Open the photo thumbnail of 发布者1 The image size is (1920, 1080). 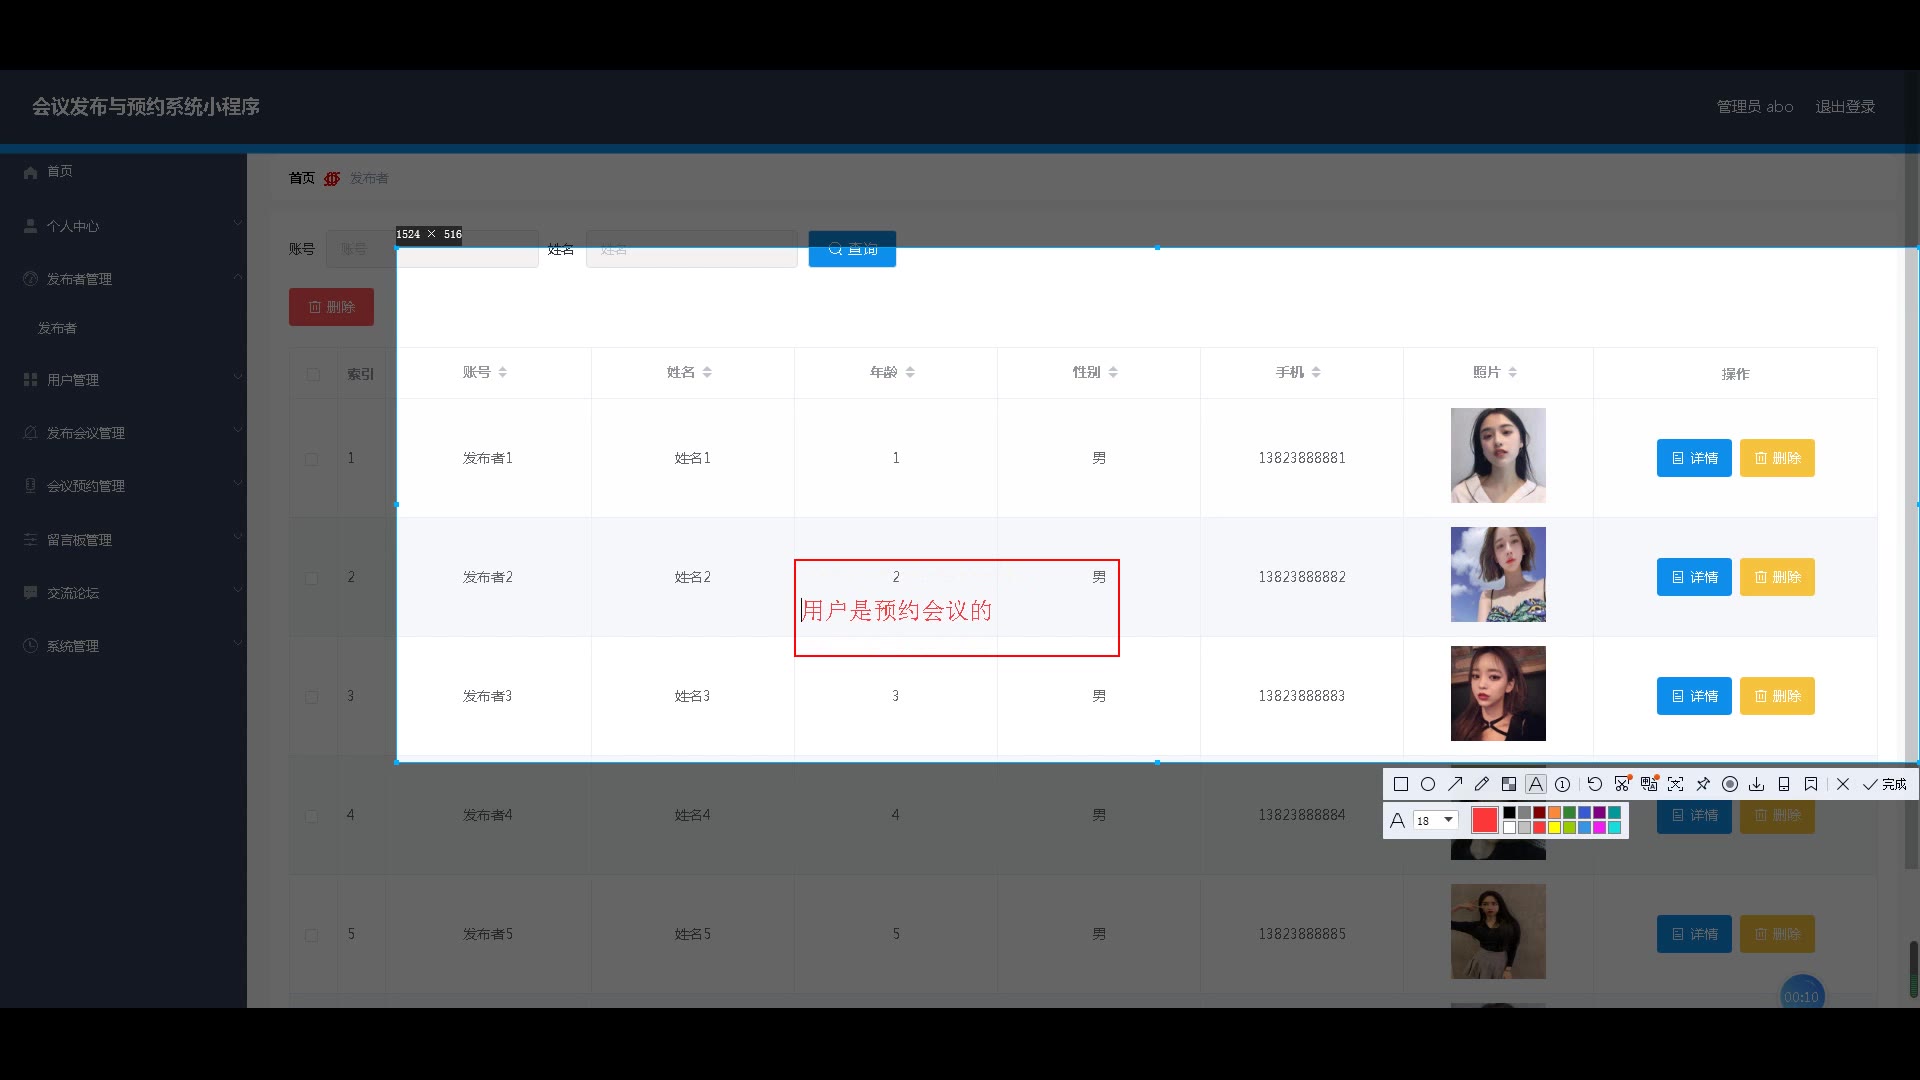tap(1498, 455)
